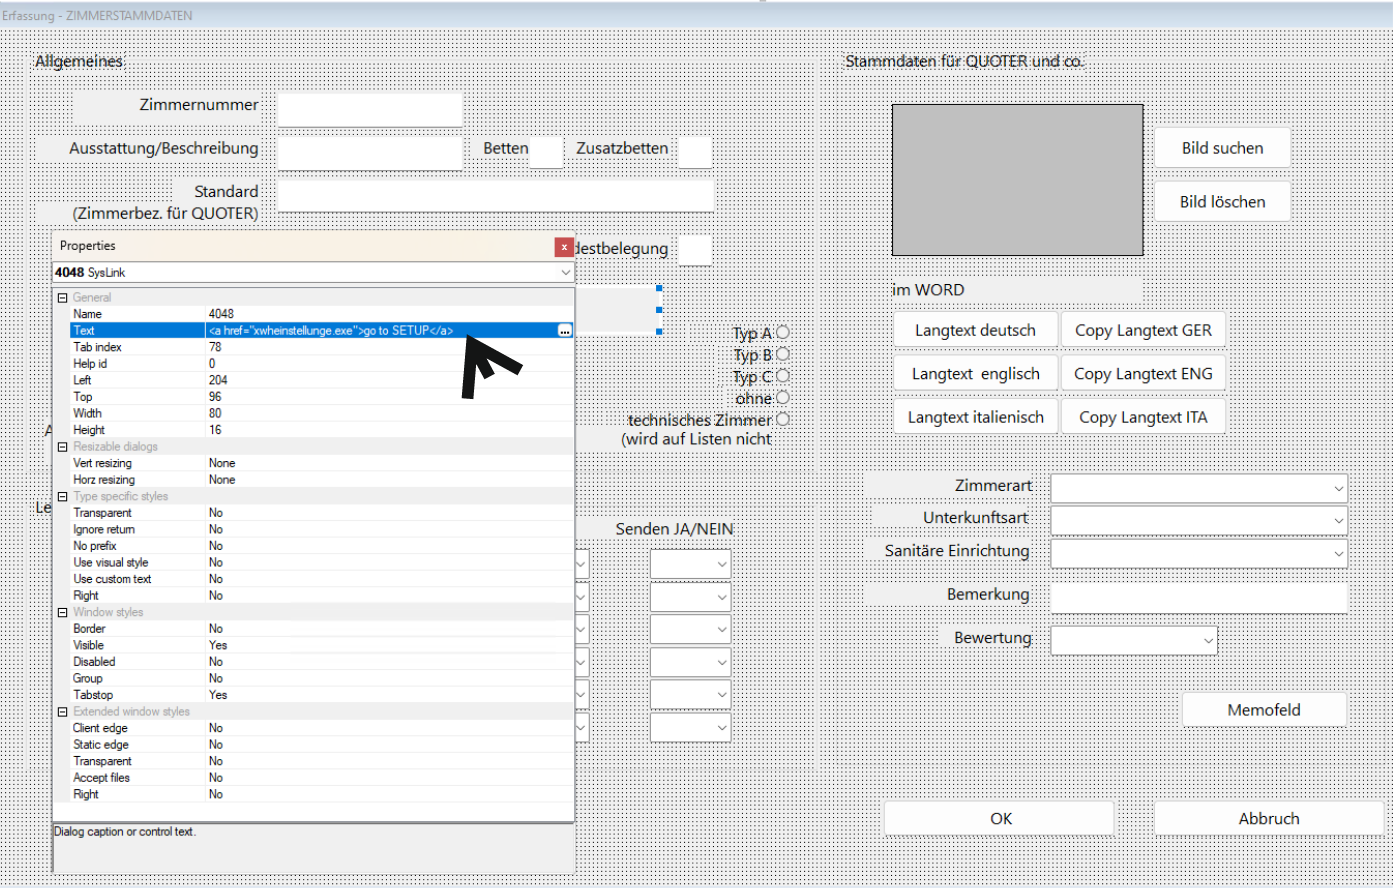Collapse the Type specific styles section

click(62, 497)
